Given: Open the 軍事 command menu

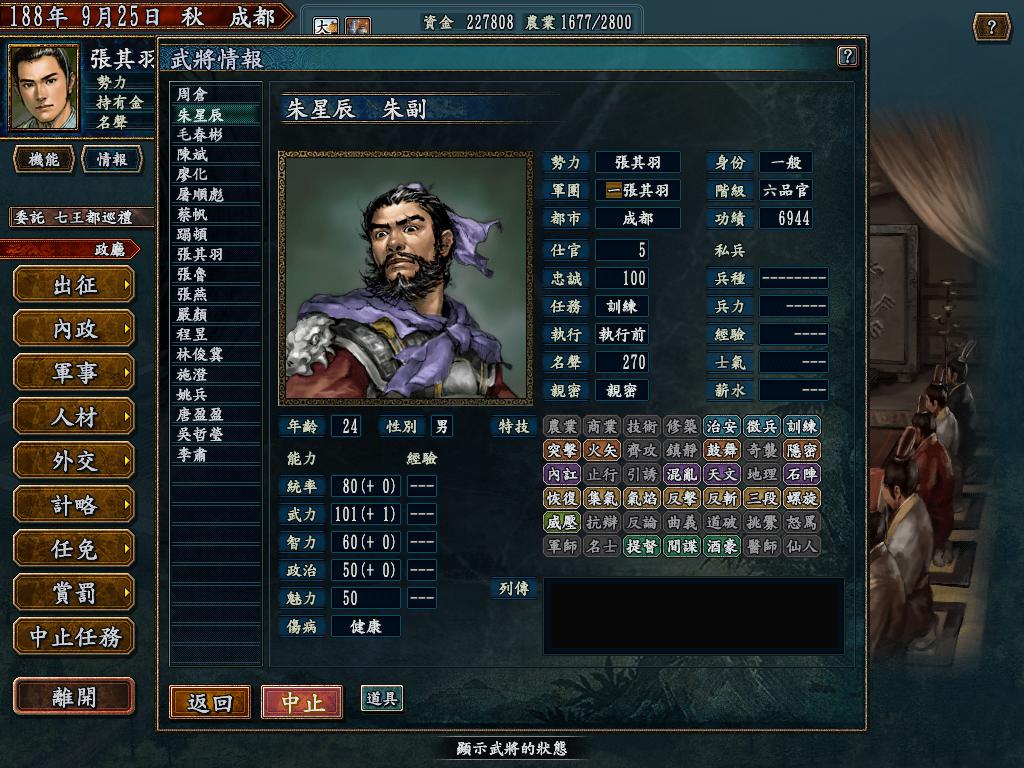Looking at the screenshot, I should coord(74,373).
